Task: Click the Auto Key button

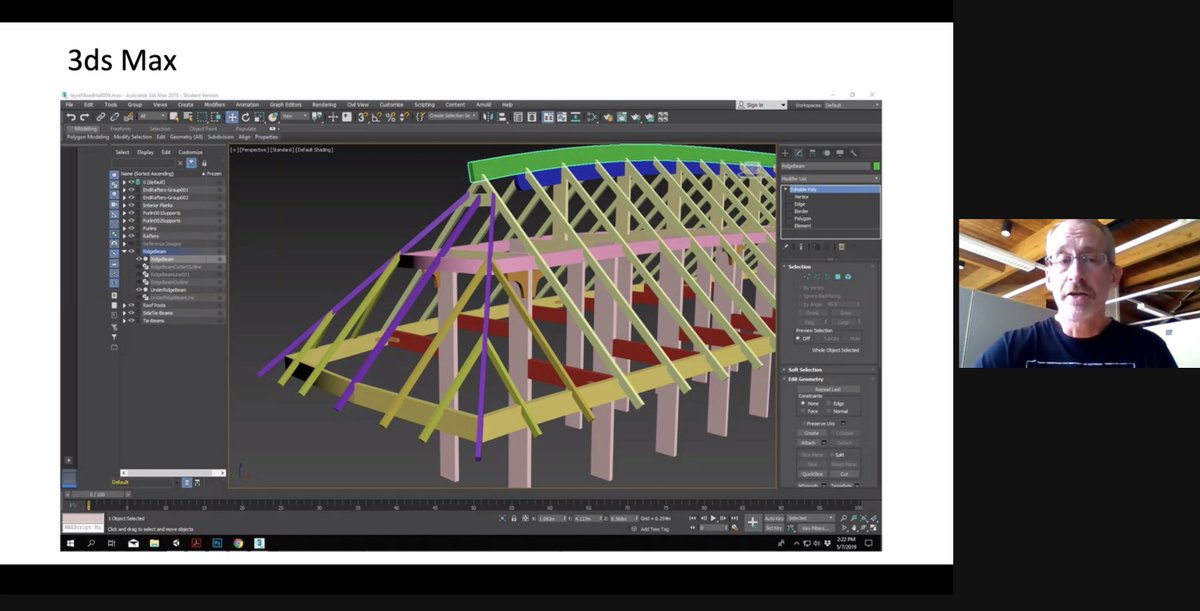Action: point(774,518)
